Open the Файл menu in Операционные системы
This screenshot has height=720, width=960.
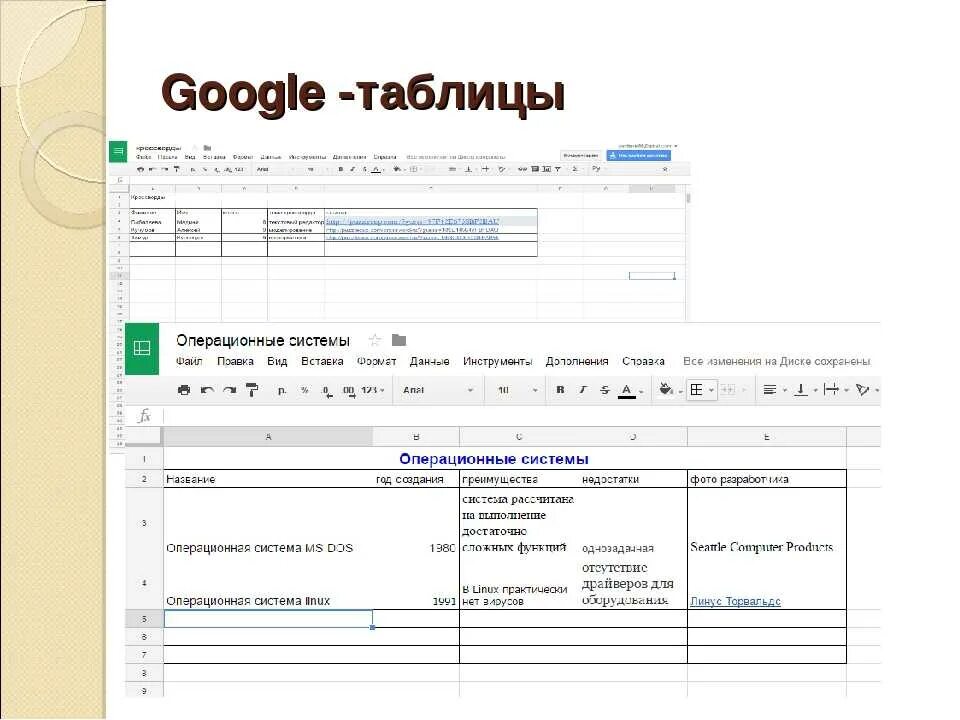point(189,361)
